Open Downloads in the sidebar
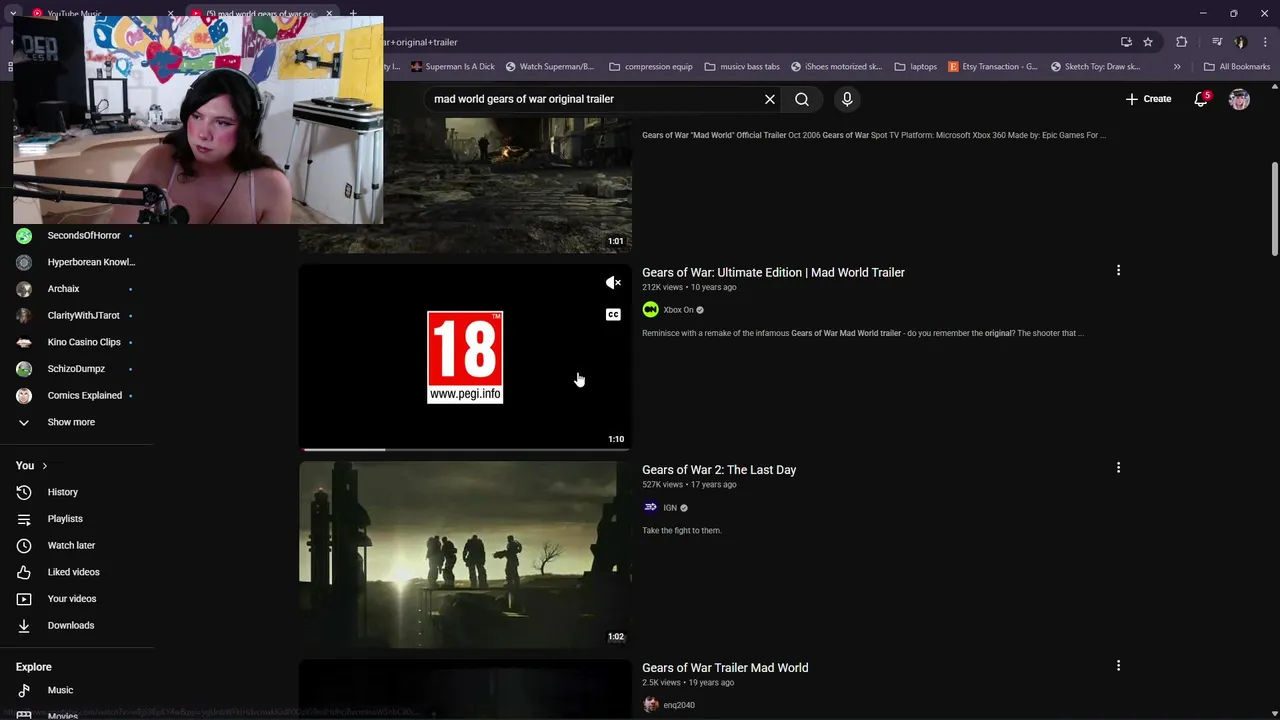 pos(70,625)
